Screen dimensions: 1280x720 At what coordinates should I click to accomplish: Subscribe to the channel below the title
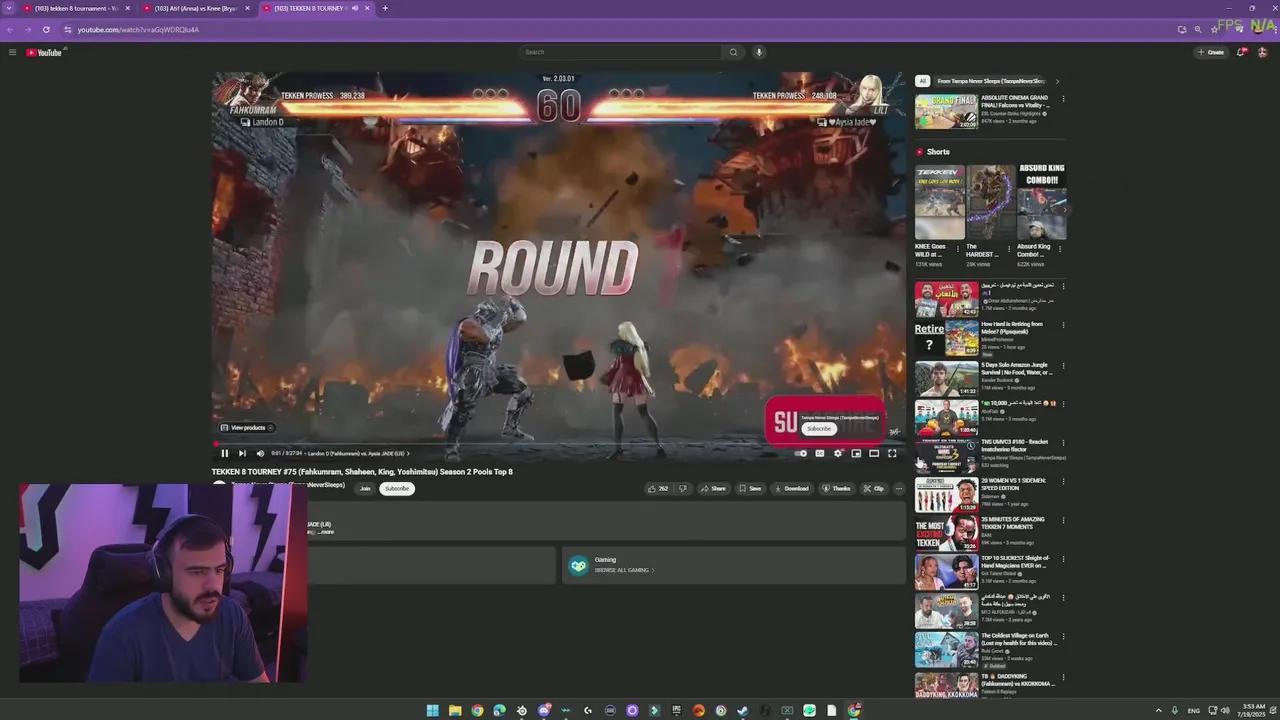point(397,488)
